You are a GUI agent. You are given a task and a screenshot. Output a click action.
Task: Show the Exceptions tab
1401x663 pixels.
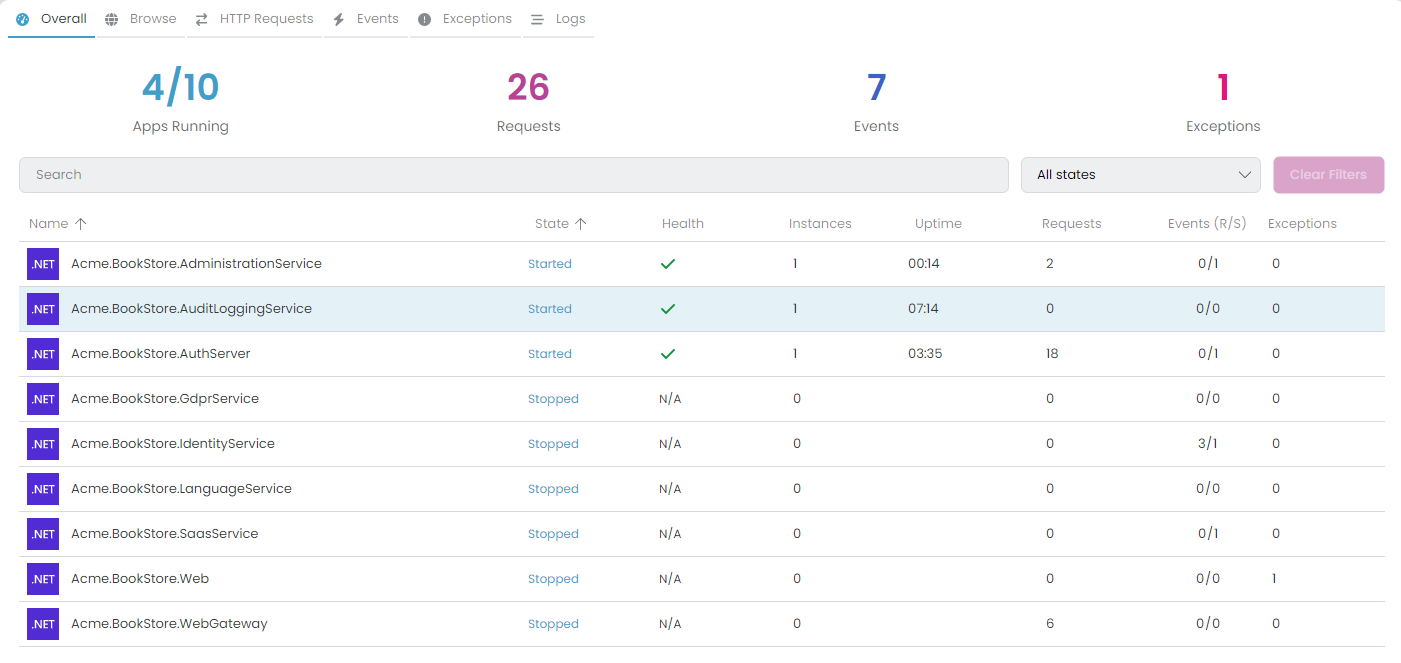(465, 19)
